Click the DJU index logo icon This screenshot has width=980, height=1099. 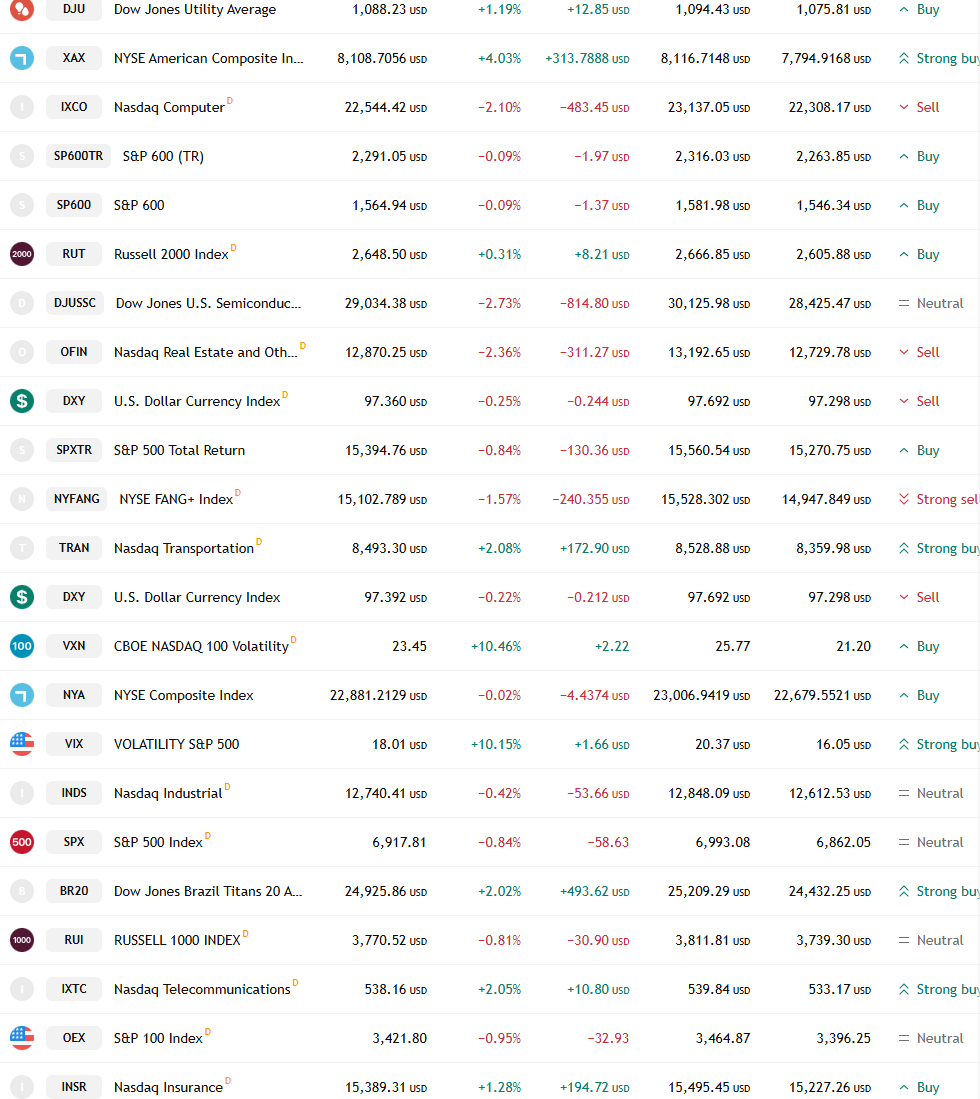[22, 9]
